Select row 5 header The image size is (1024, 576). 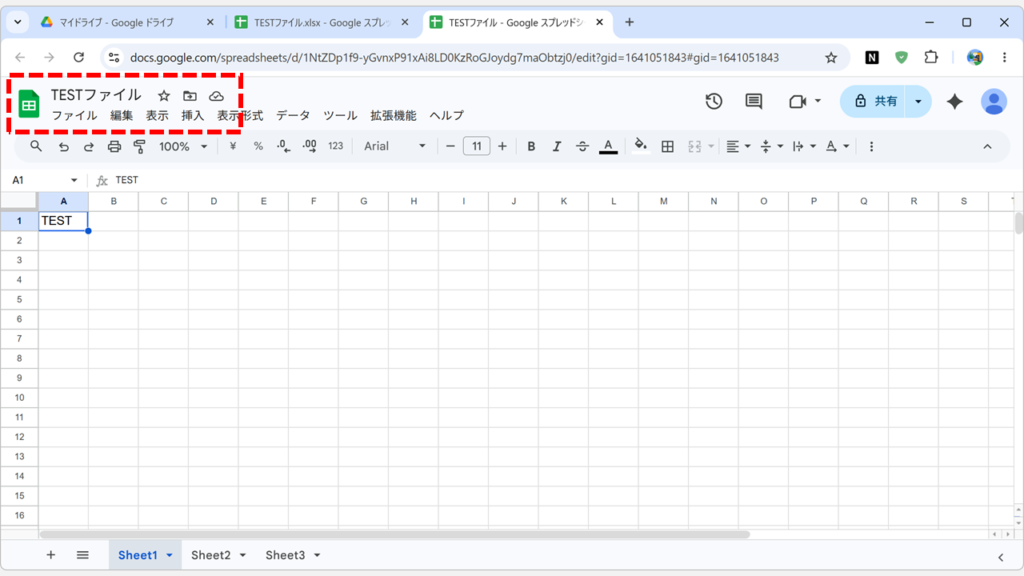click(19, 299)
